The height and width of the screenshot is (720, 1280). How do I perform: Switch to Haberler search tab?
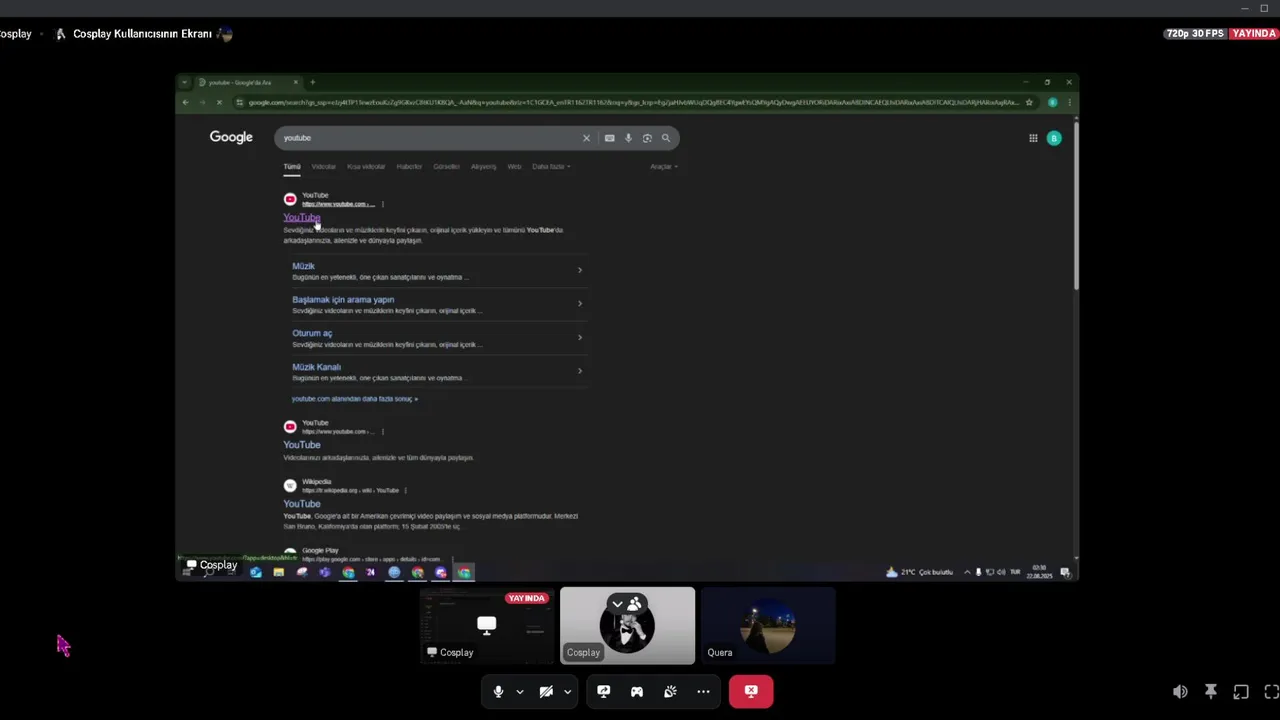(x=409, y=167)
